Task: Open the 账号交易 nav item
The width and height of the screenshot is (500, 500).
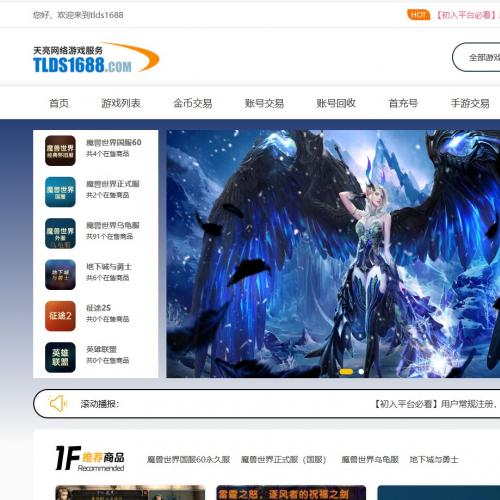Action: point(264,103)
